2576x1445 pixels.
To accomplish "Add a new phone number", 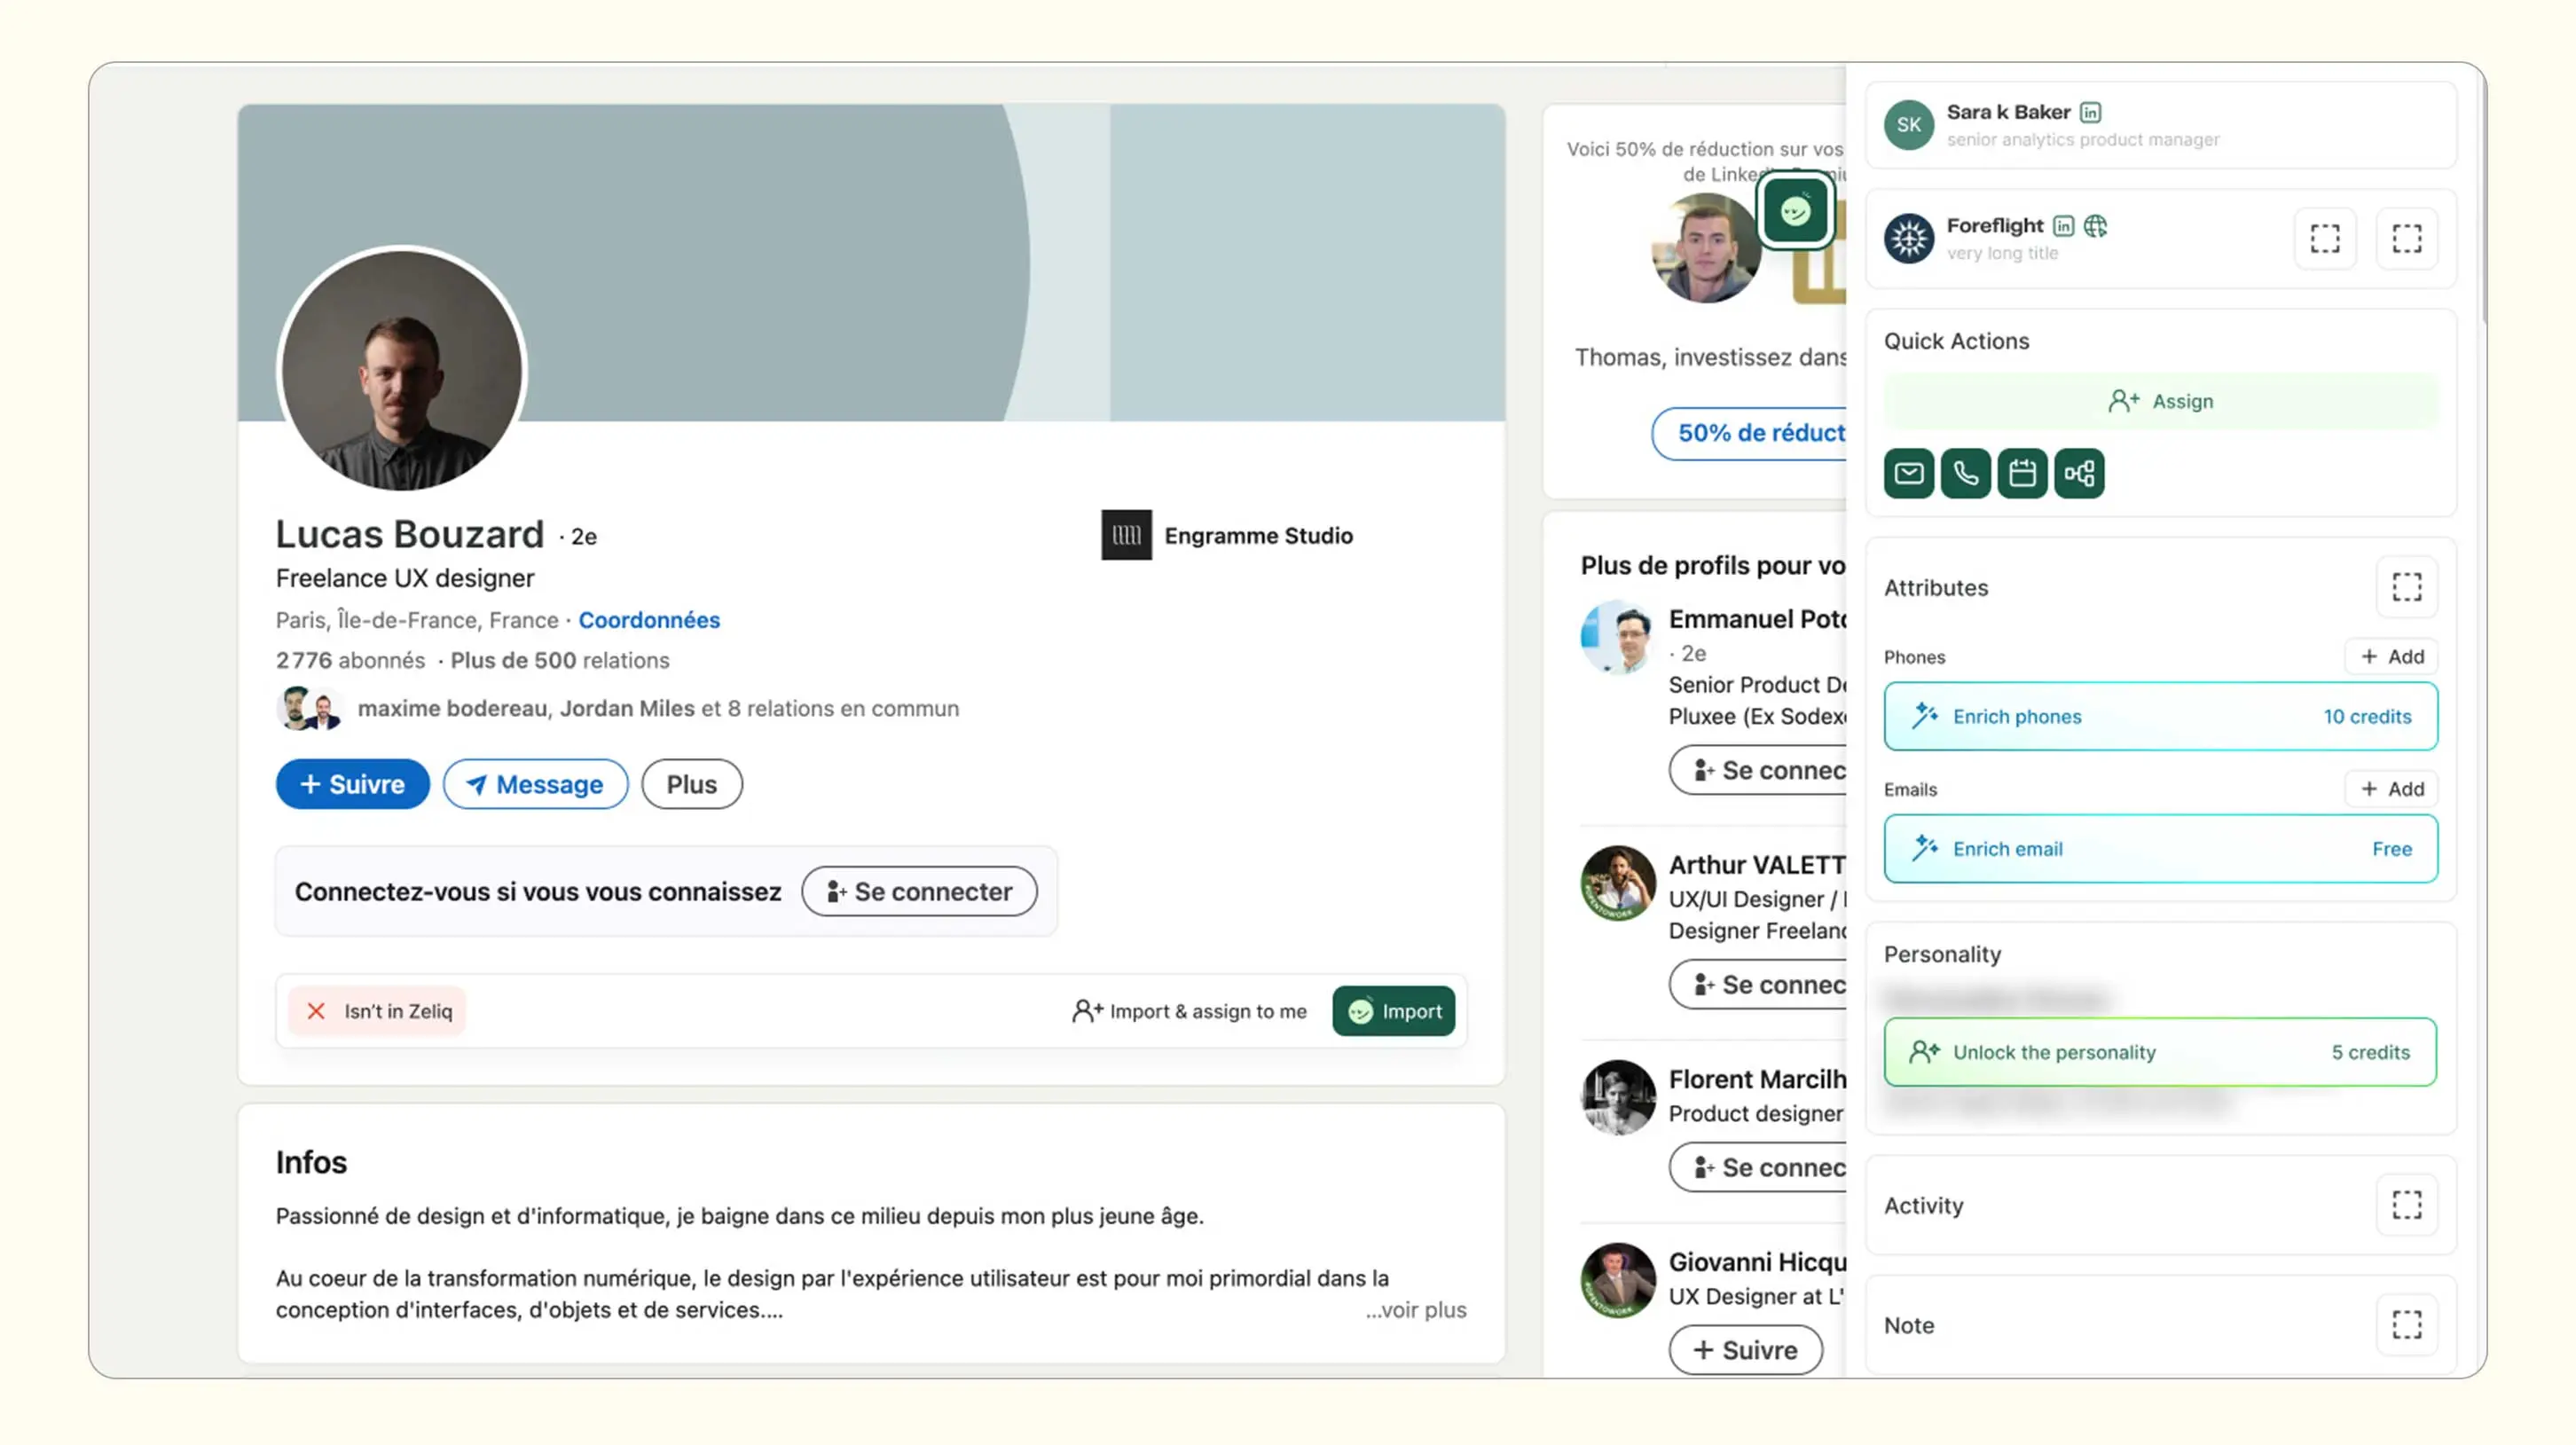I will coord(2391,657).
